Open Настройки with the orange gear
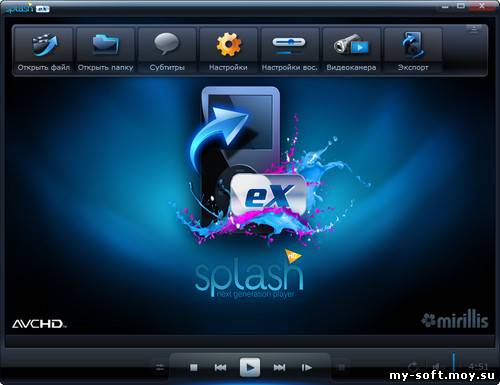 [228, 50]
